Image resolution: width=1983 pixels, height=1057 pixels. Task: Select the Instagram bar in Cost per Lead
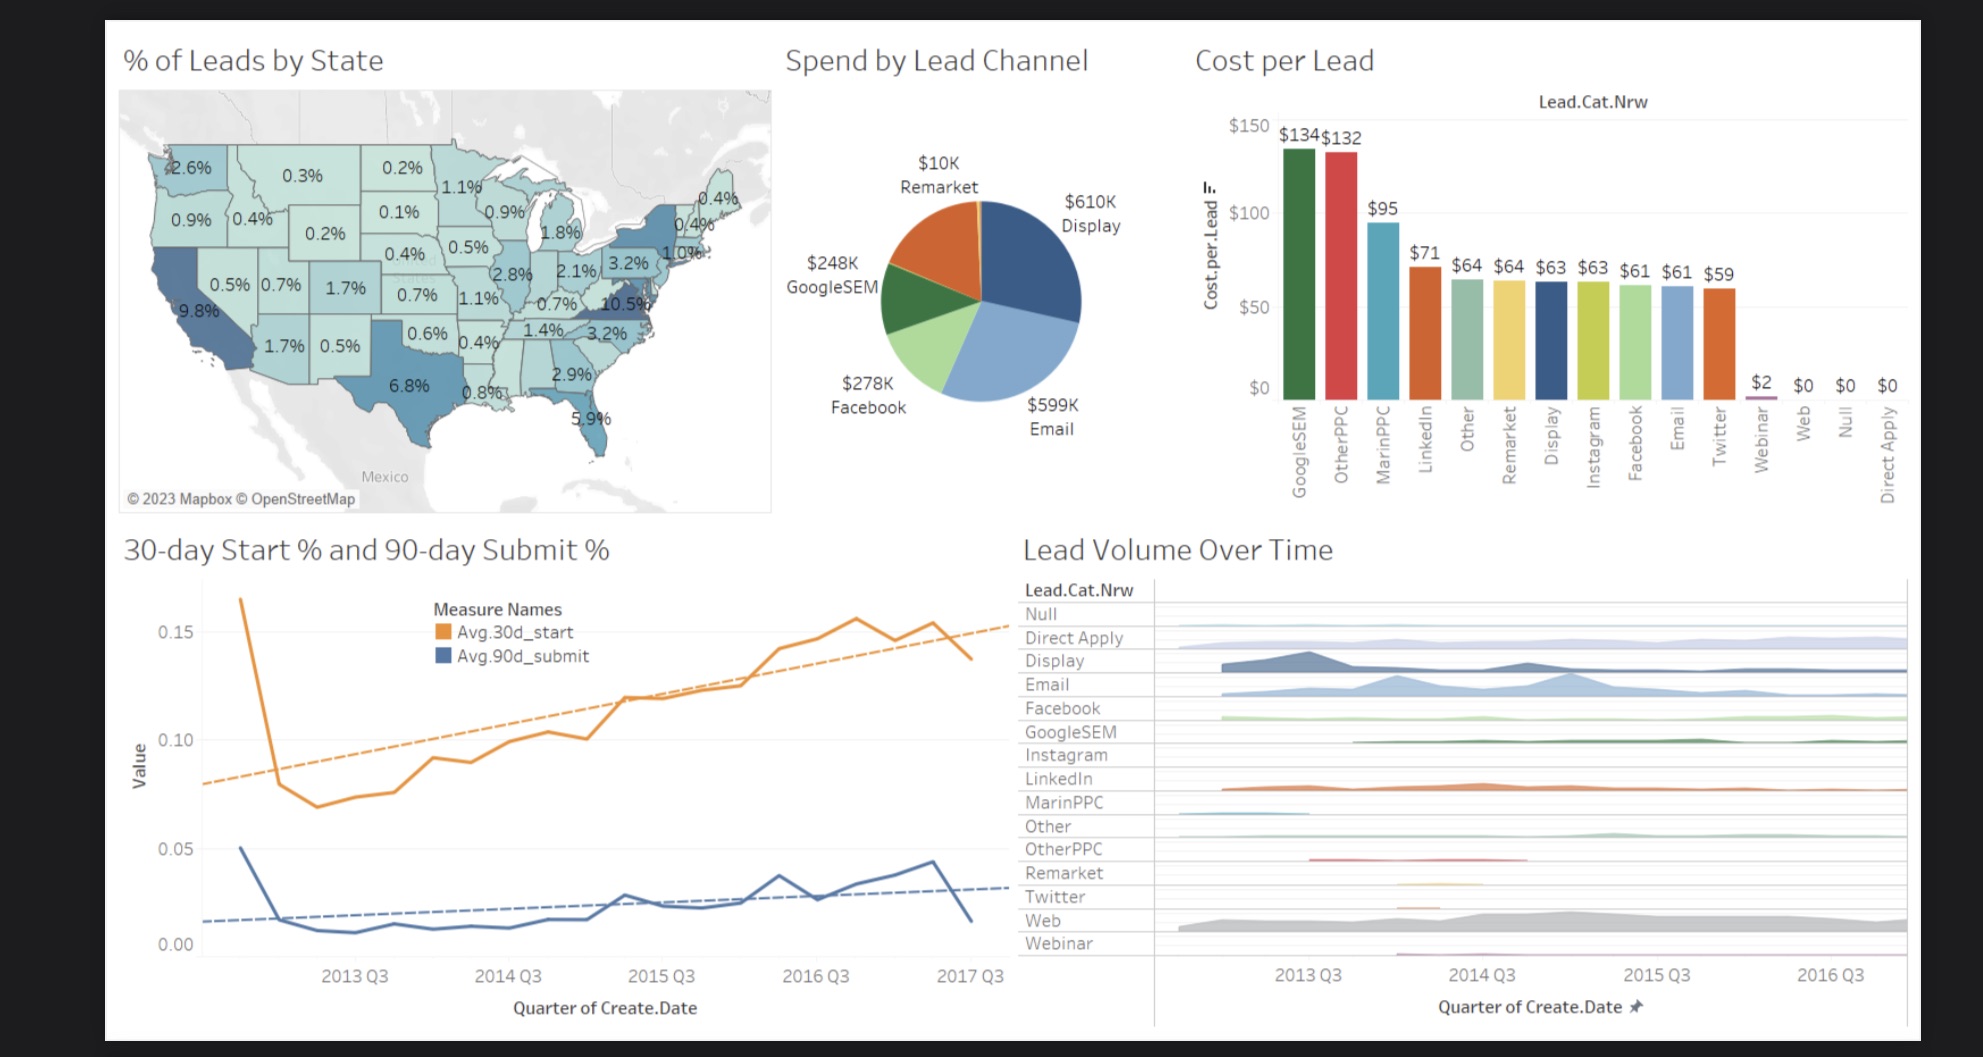coord(1593,341)
